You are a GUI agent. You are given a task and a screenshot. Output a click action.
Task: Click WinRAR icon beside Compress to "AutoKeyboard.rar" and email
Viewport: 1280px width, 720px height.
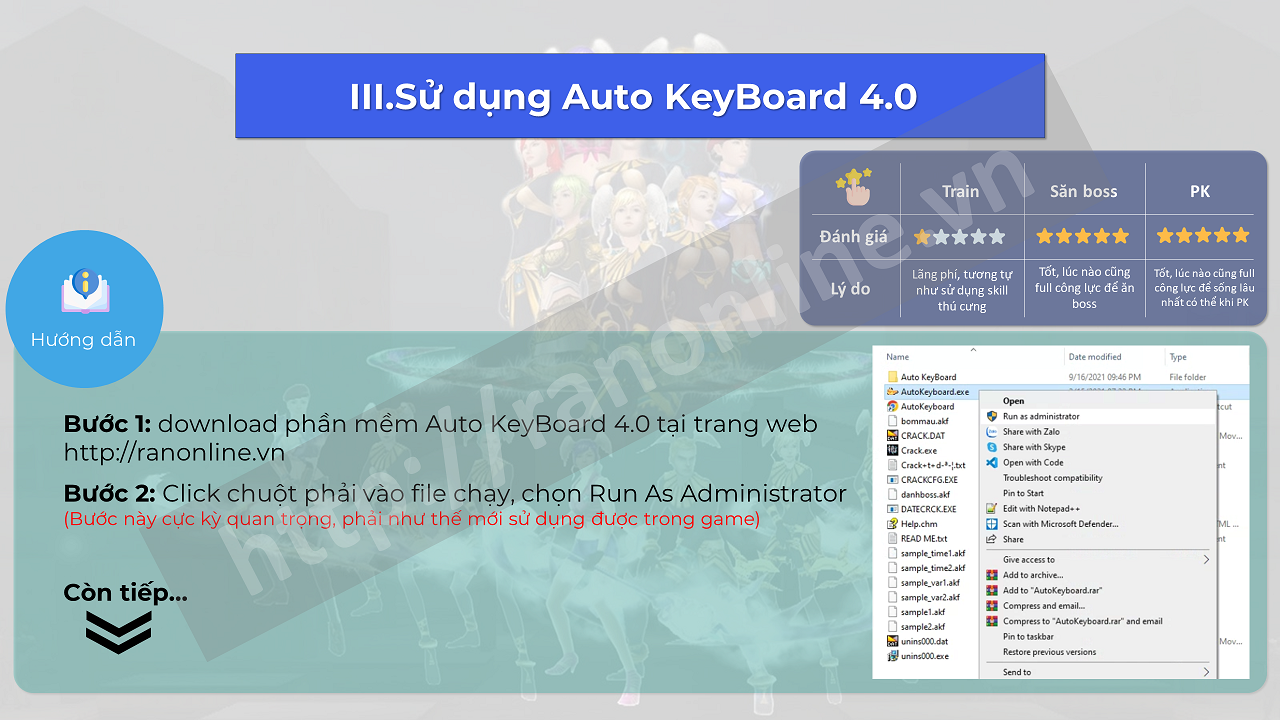(x=992, y=621)
